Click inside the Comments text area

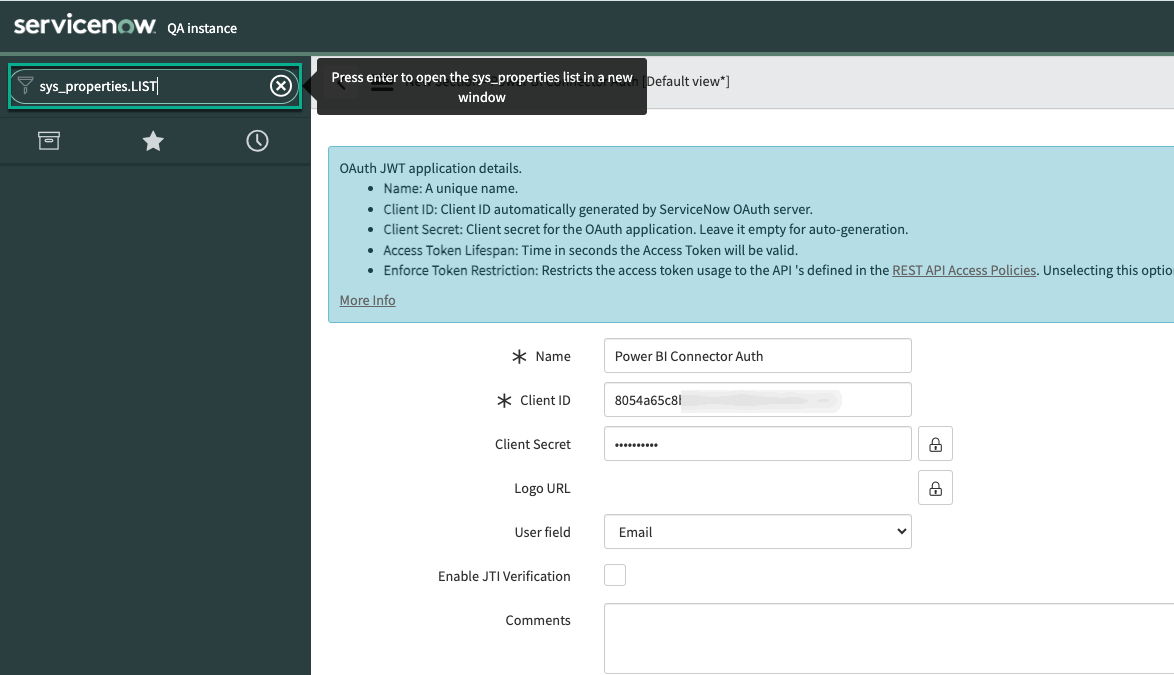(x=888, y=638)
